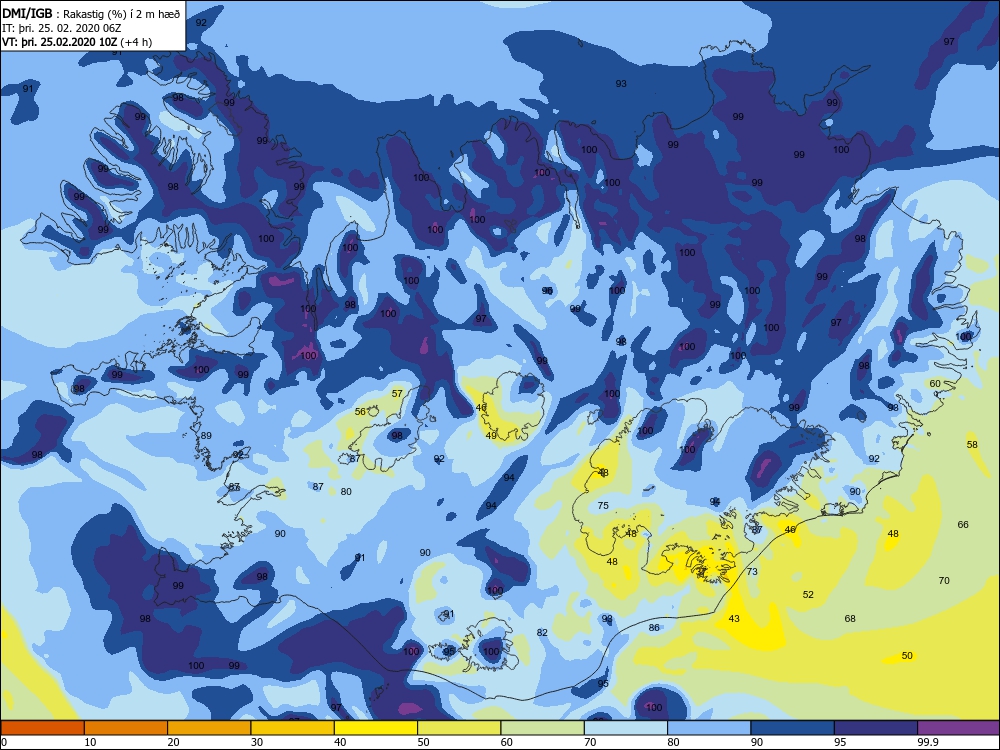Click legend tick label "30"
This screenshot has height=750, width=1000.
click(257, 742)
